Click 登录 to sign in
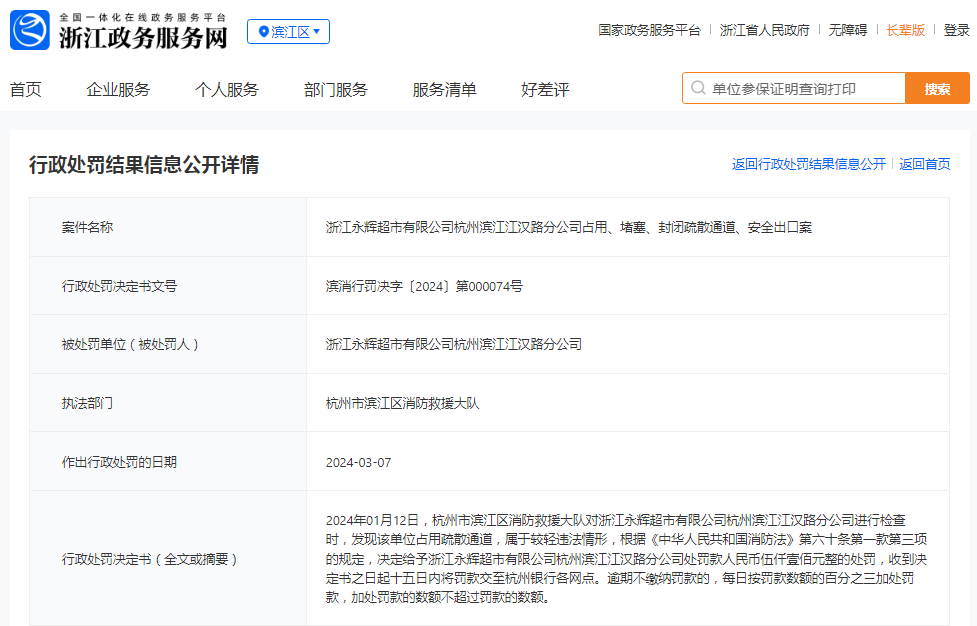The height and width of the screenshot is (626, 977). [956, 30]
